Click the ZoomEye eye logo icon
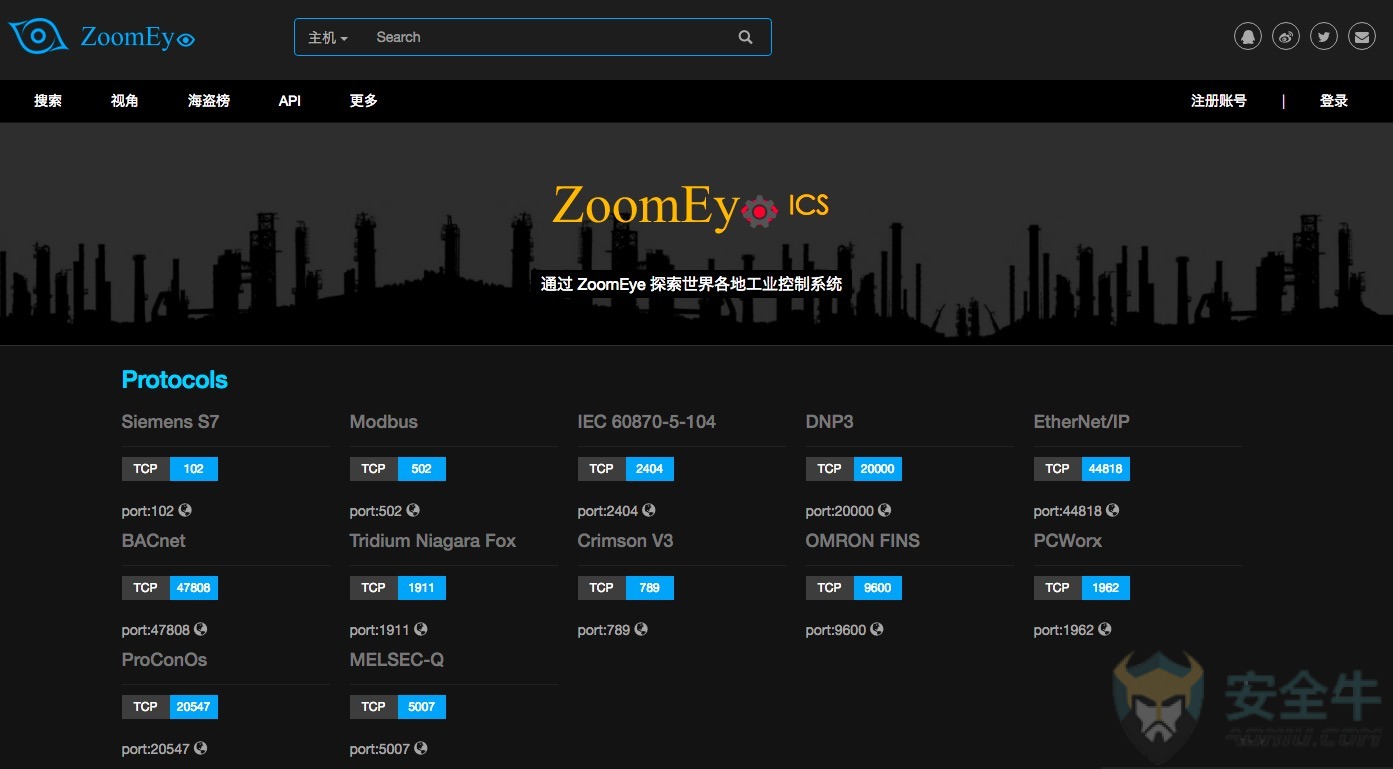 pyautogui.click(x=37, y=37)
